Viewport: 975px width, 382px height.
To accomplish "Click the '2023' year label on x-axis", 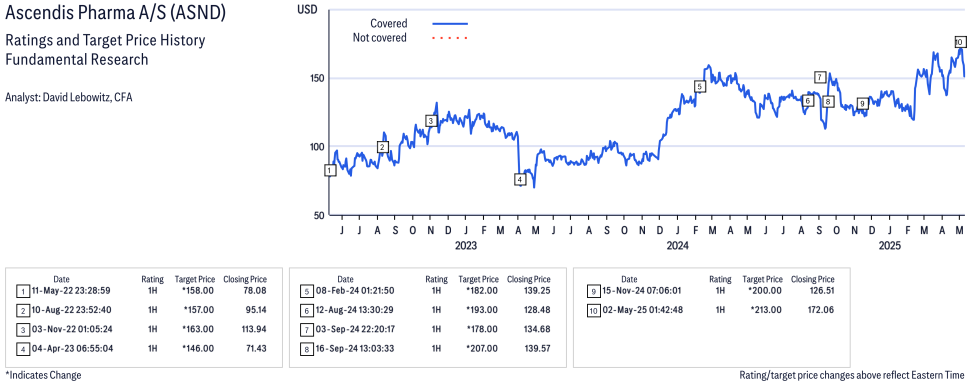I will (x=466, y=246).
